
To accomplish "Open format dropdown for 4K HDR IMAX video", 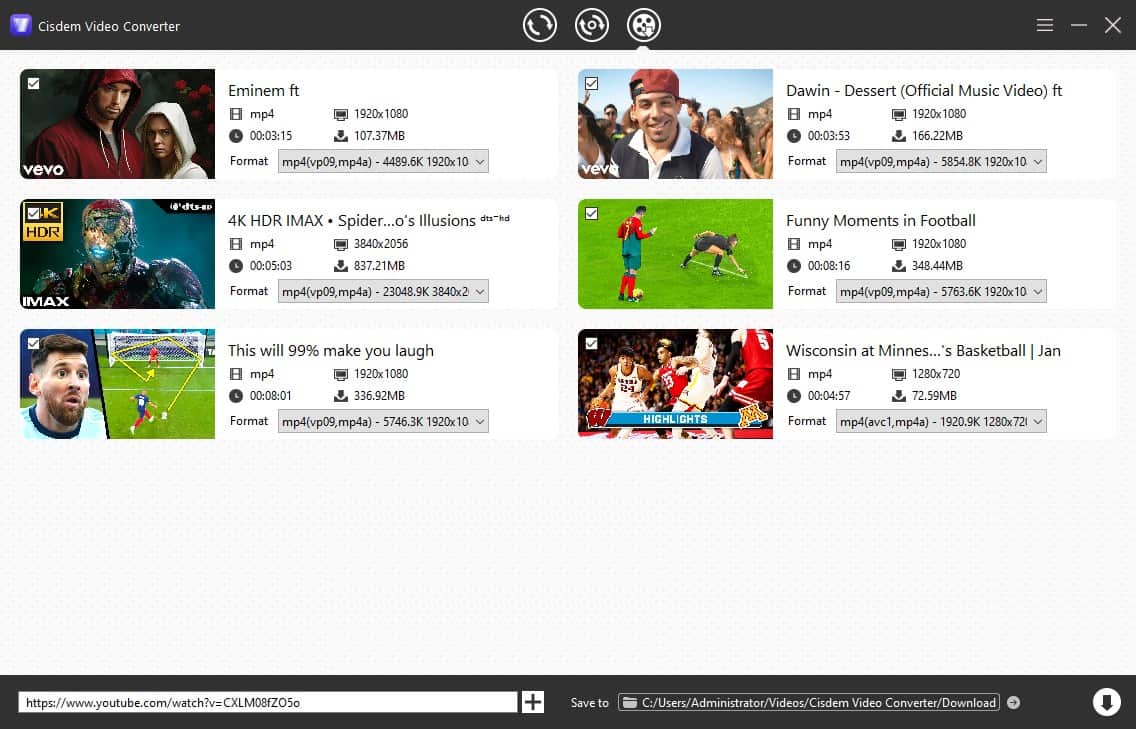I will click(x=383, y=292).
